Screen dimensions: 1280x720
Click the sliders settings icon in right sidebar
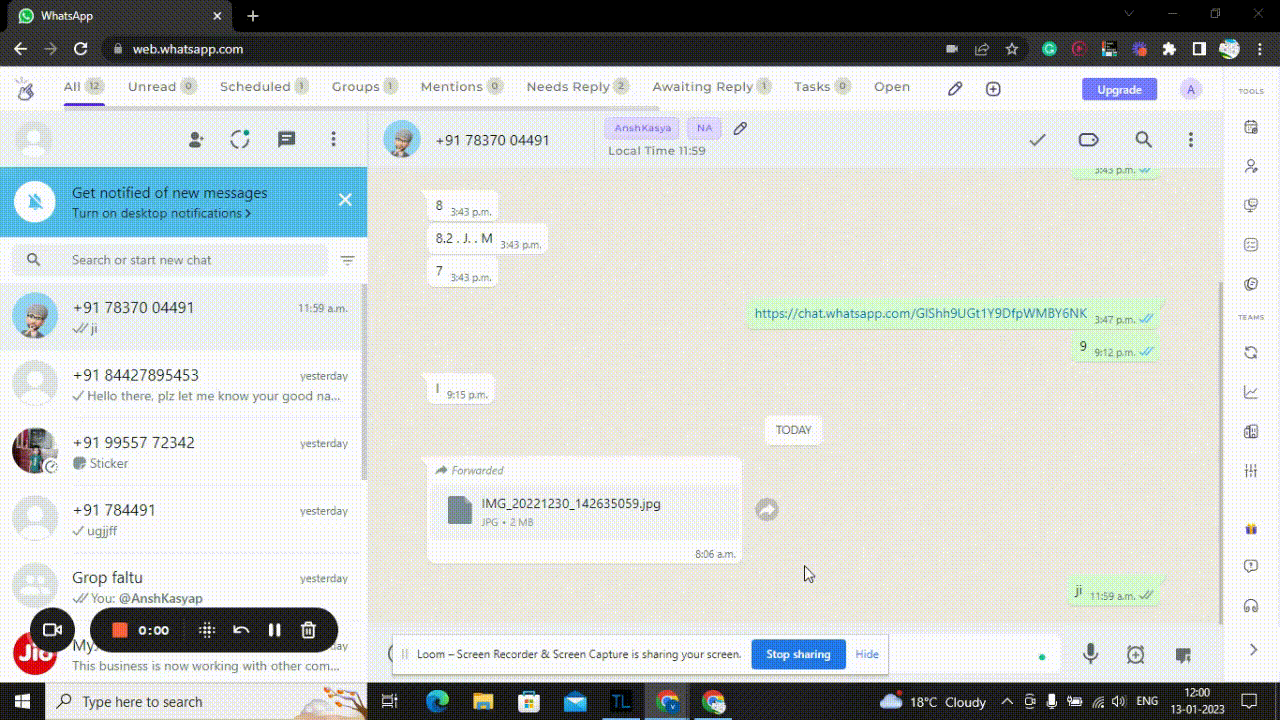click(x=1251, y=471)
